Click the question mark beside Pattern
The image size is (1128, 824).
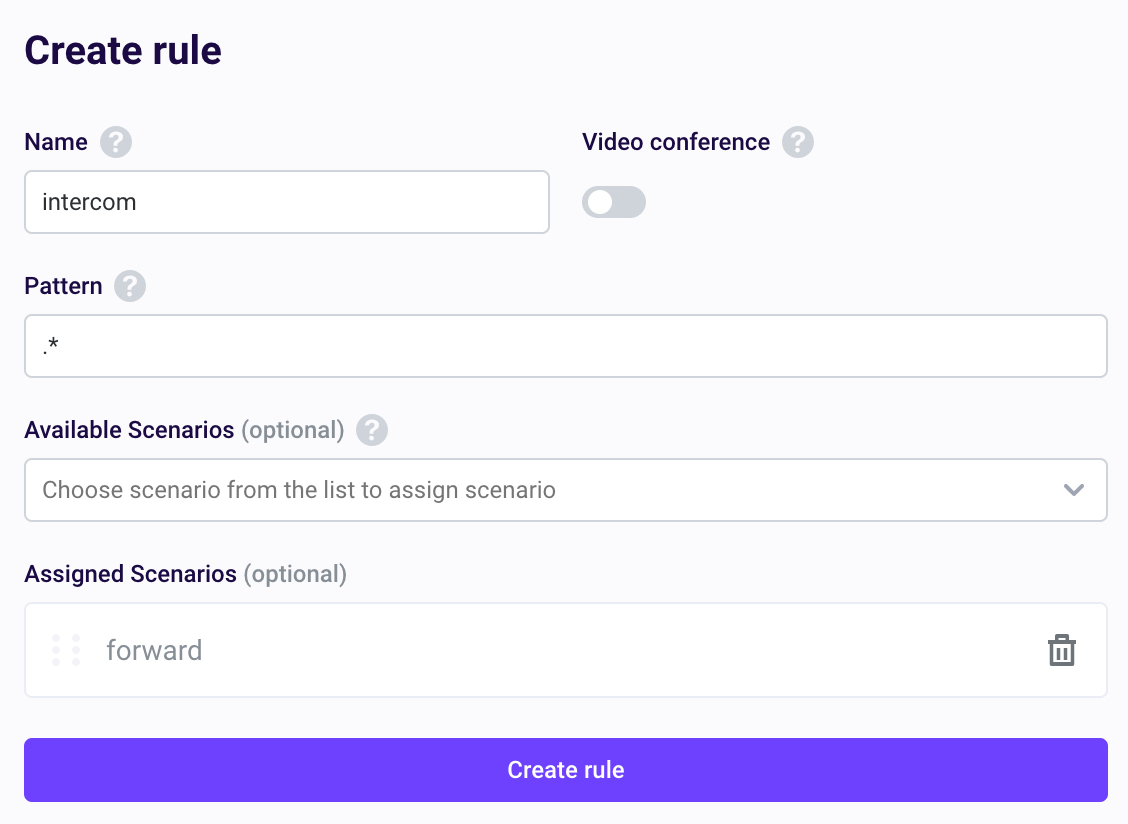[x=130, y=286]
